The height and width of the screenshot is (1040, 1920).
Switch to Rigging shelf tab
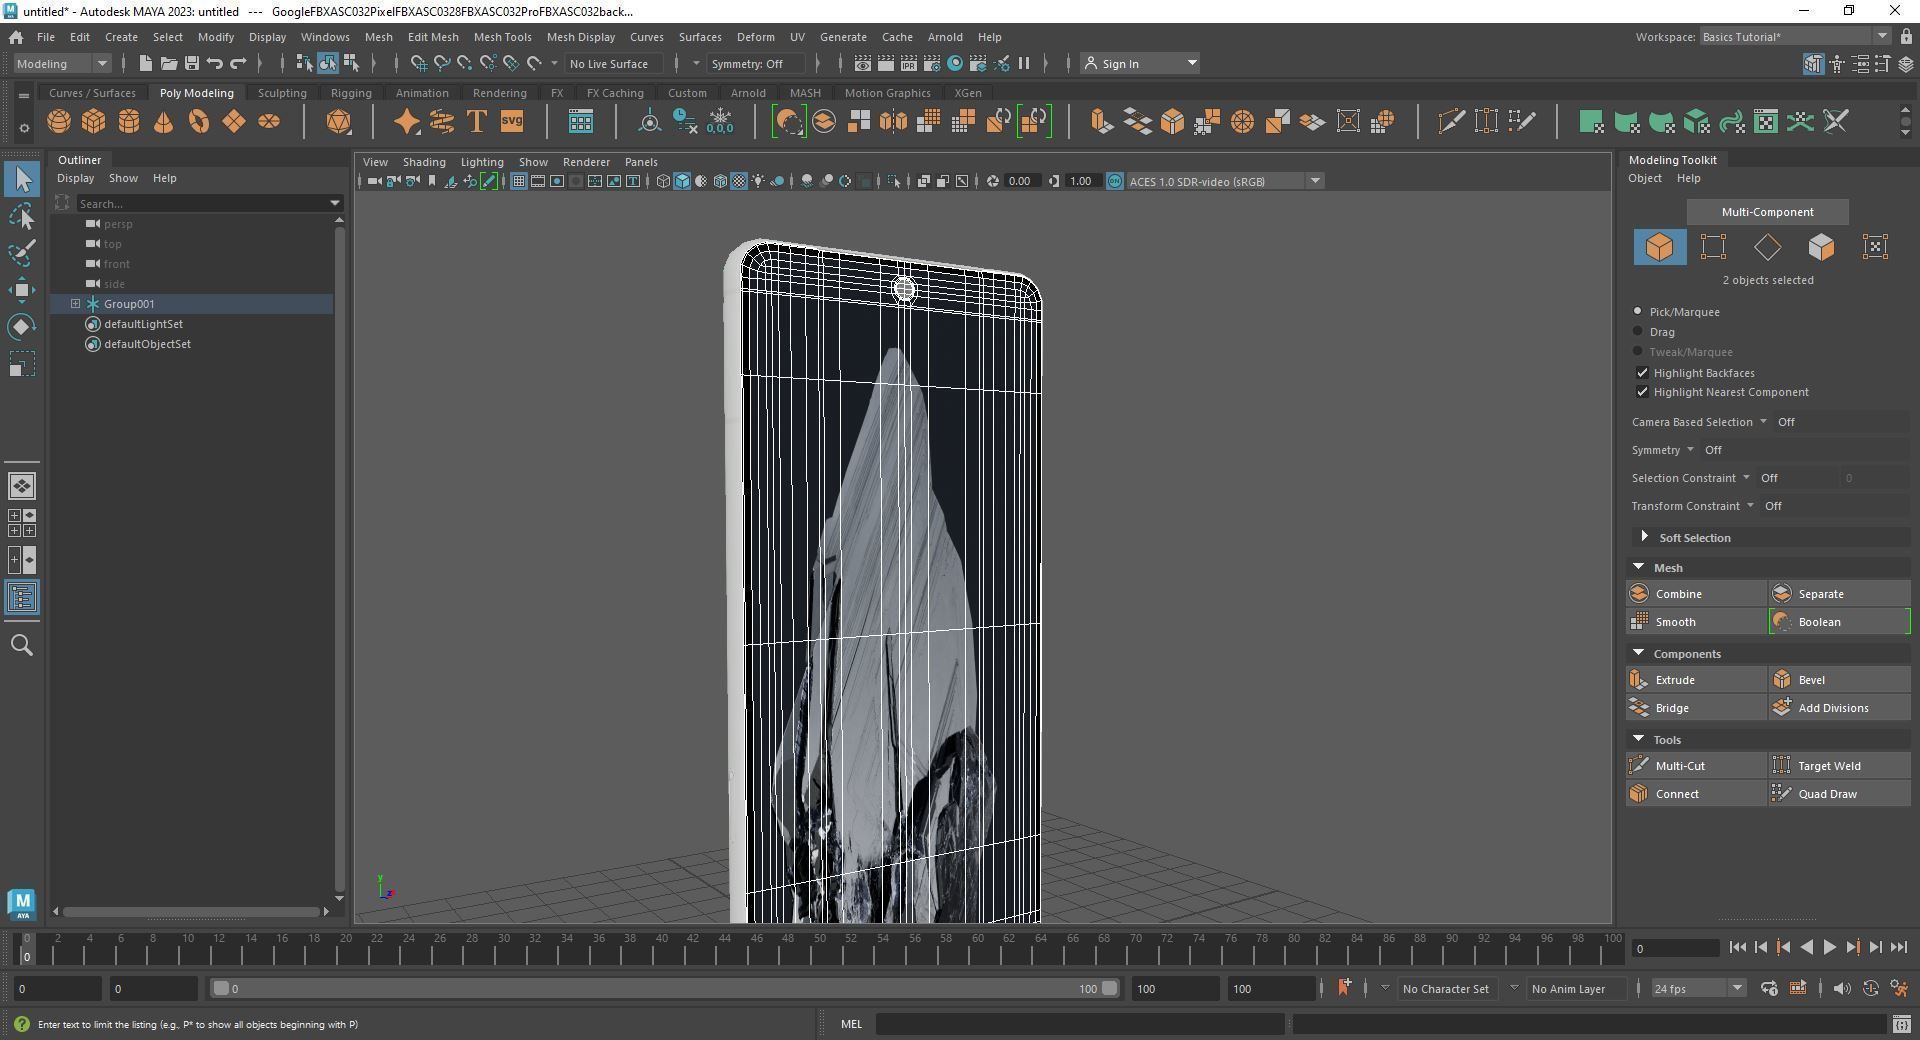click(x=351, y=93)
